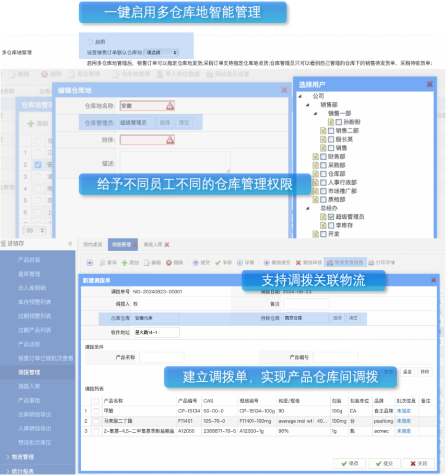Click the red 删除 delete icon in transfer toolbar
The height and width of the screenshot is (476, 448).
[169, 263]
